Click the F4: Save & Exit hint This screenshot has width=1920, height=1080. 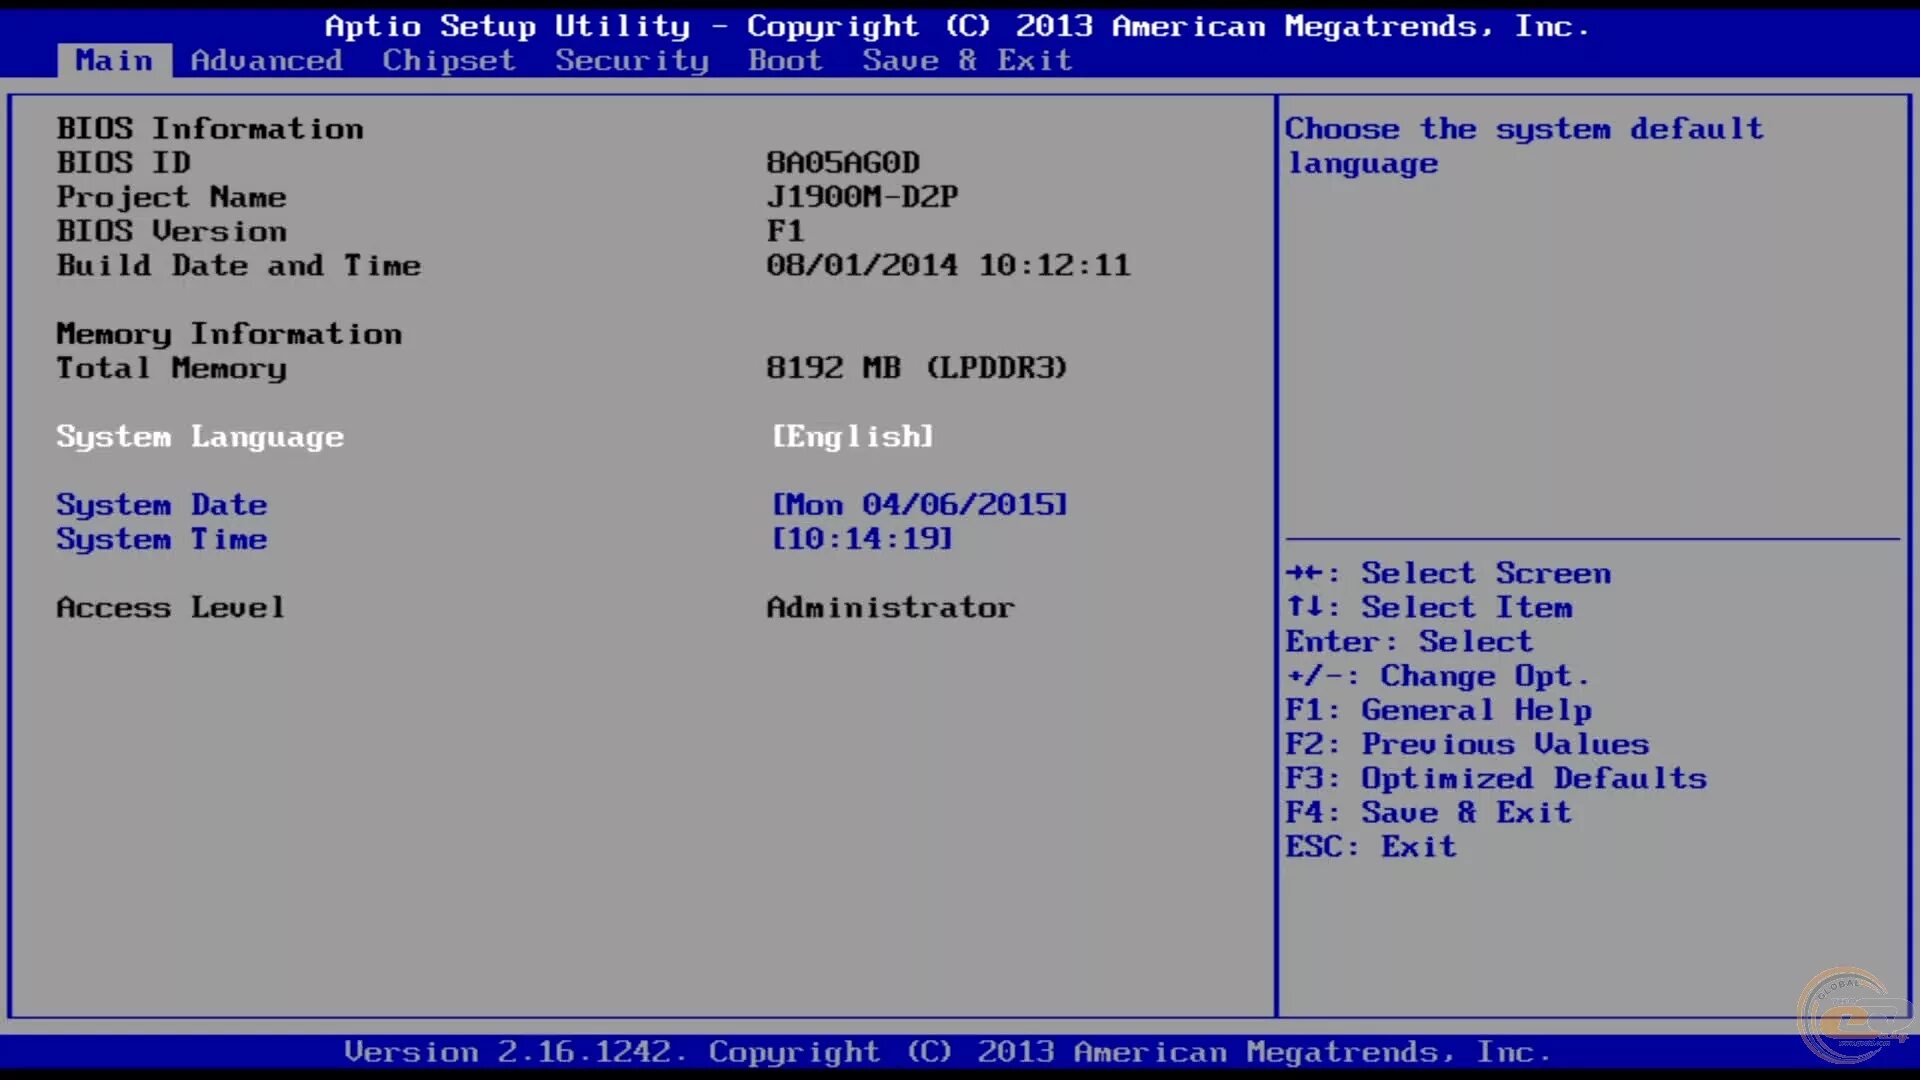click(1428, 812)
